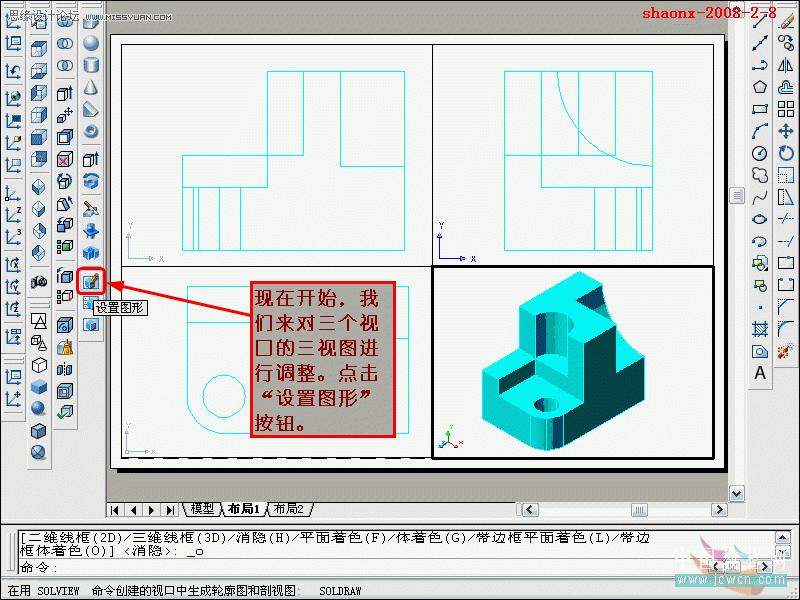
Task: Select the Mirror modify tool
Action: [786, 65]
